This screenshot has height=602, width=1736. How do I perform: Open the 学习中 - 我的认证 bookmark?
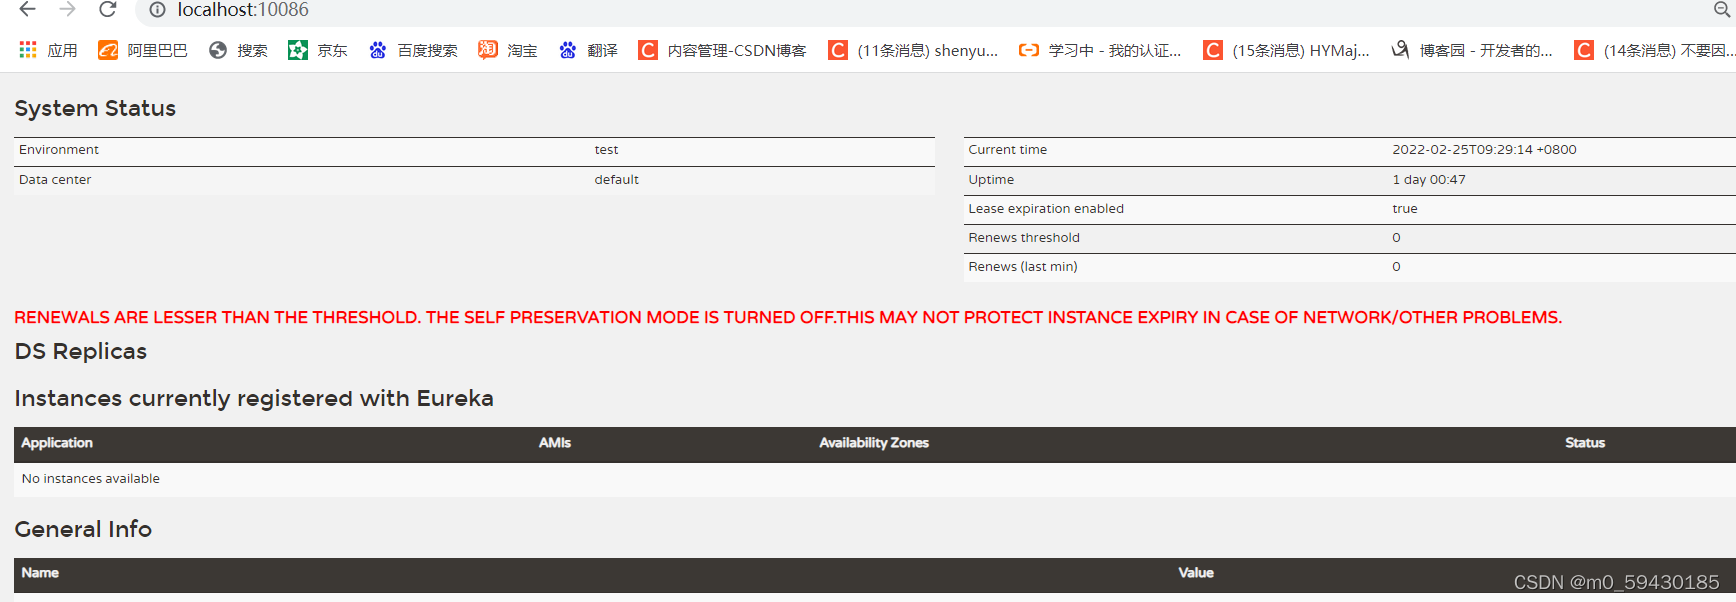[x=1100, y=50]
